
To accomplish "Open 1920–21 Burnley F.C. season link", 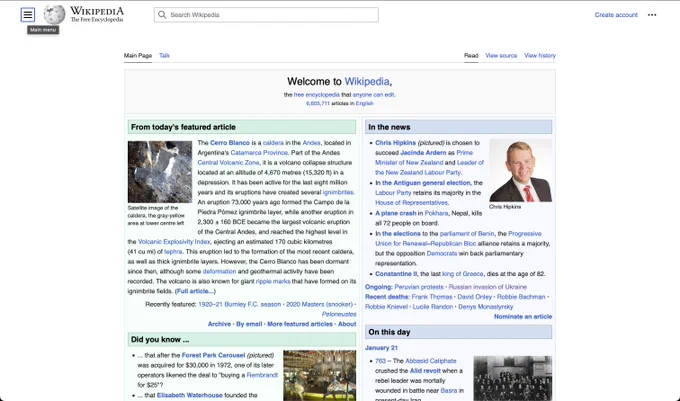I will click(239, 304).
